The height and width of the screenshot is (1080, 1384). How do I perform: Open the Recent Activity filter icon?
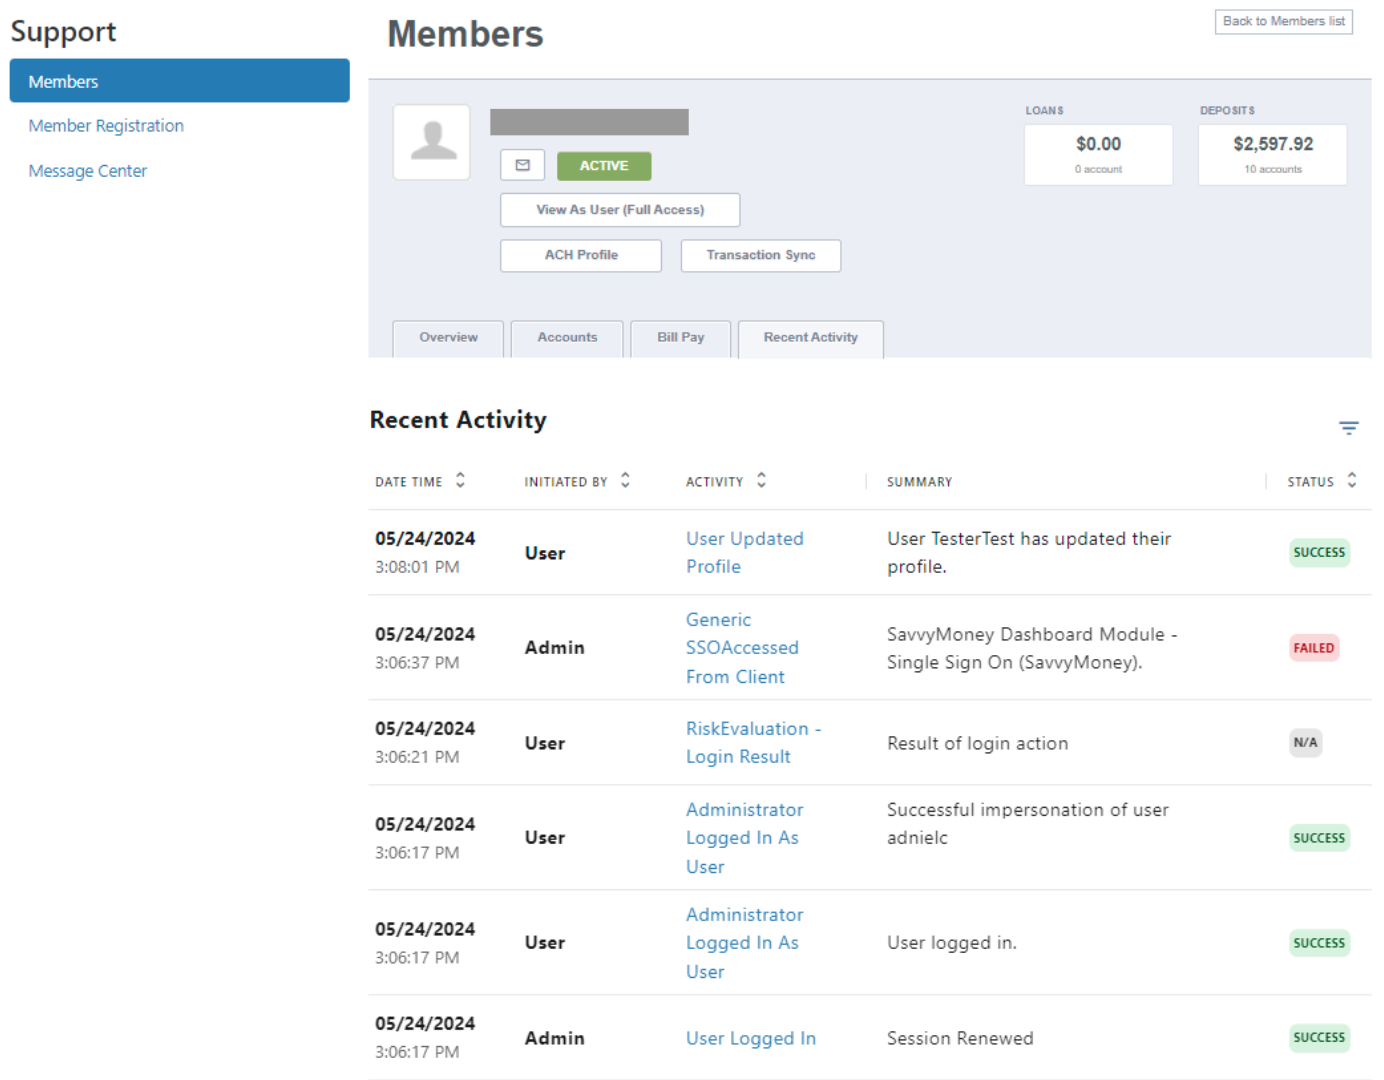[x=1348, y=428]
